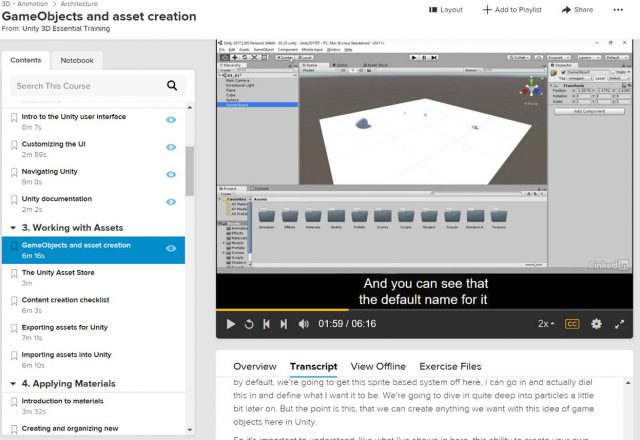Open the more options ellipsis menu
The height and width of the screenshot is (440, 640).
point(618,10)
